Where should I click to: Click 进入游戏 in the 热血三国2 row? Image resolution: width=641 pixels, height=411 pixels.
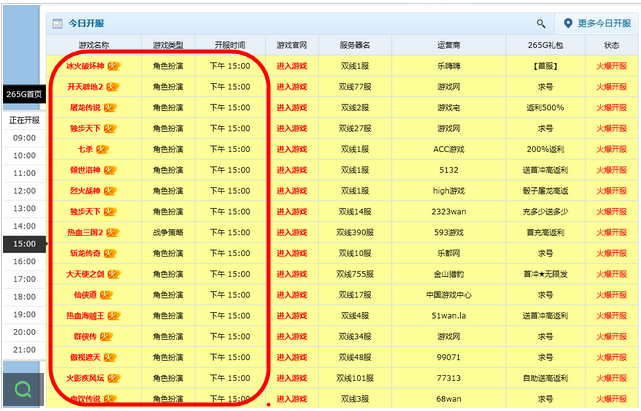(291, 232)
